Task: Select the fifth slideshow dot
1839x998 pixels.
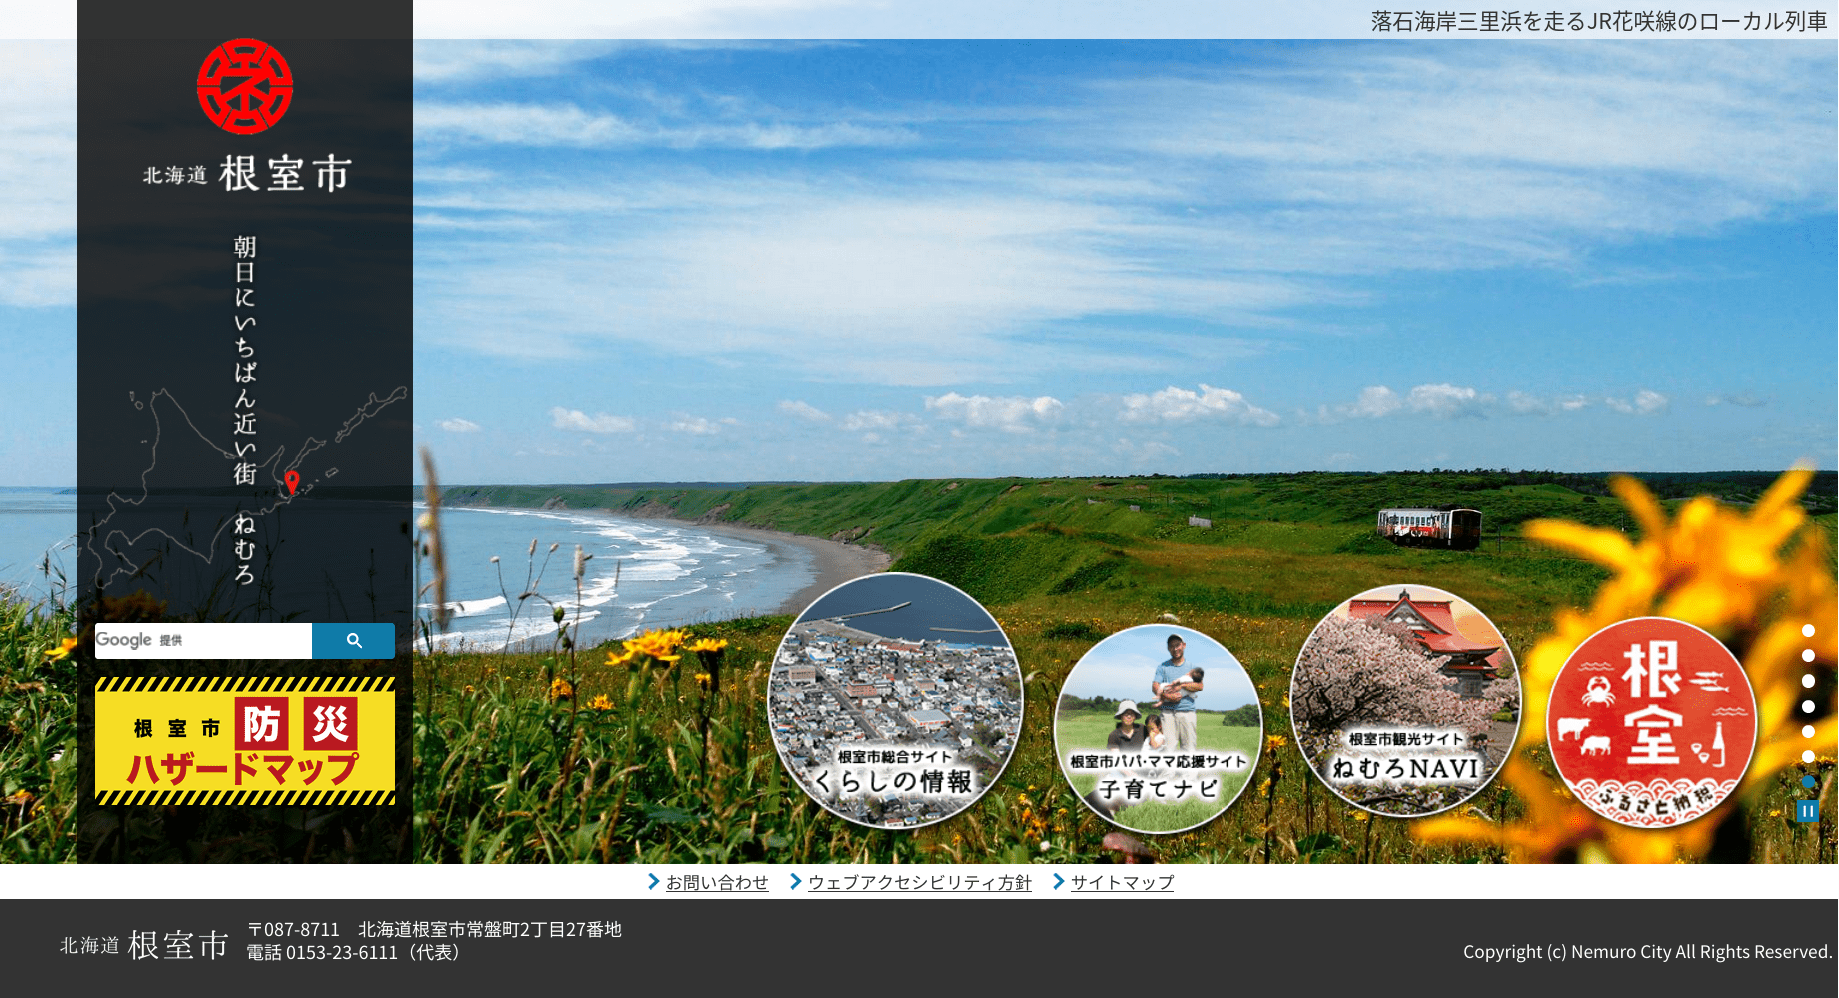Action: (1808, 732)
